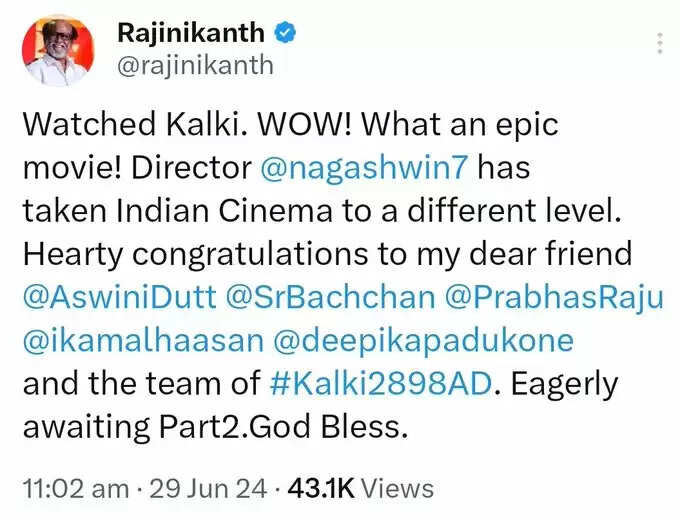Click the 43.1K Views count
Image resolution: width=680 pixels, height=521 pixels.
(x=360, y=489)
